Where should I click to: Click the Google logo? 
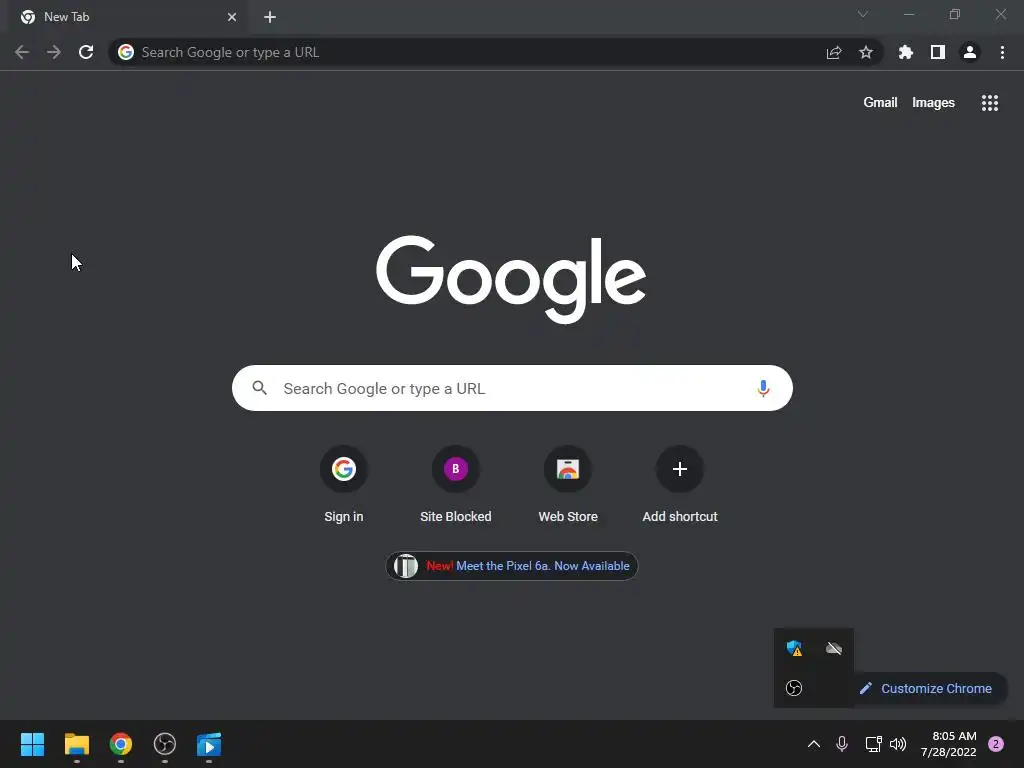point(511,279)
